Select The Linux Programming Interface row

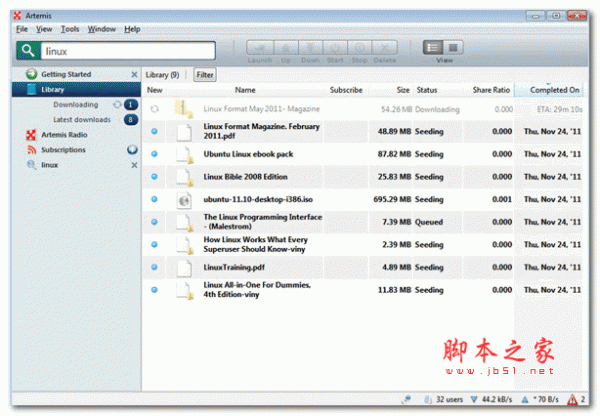(x=363, y=222)
